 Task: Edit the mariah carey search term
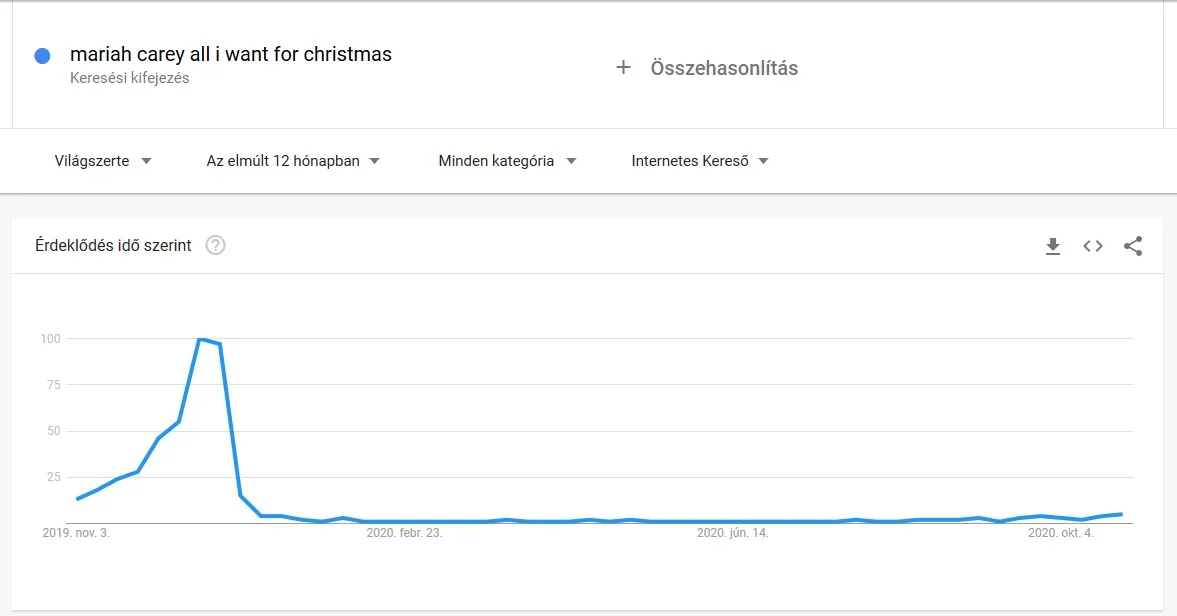point(231,54)
